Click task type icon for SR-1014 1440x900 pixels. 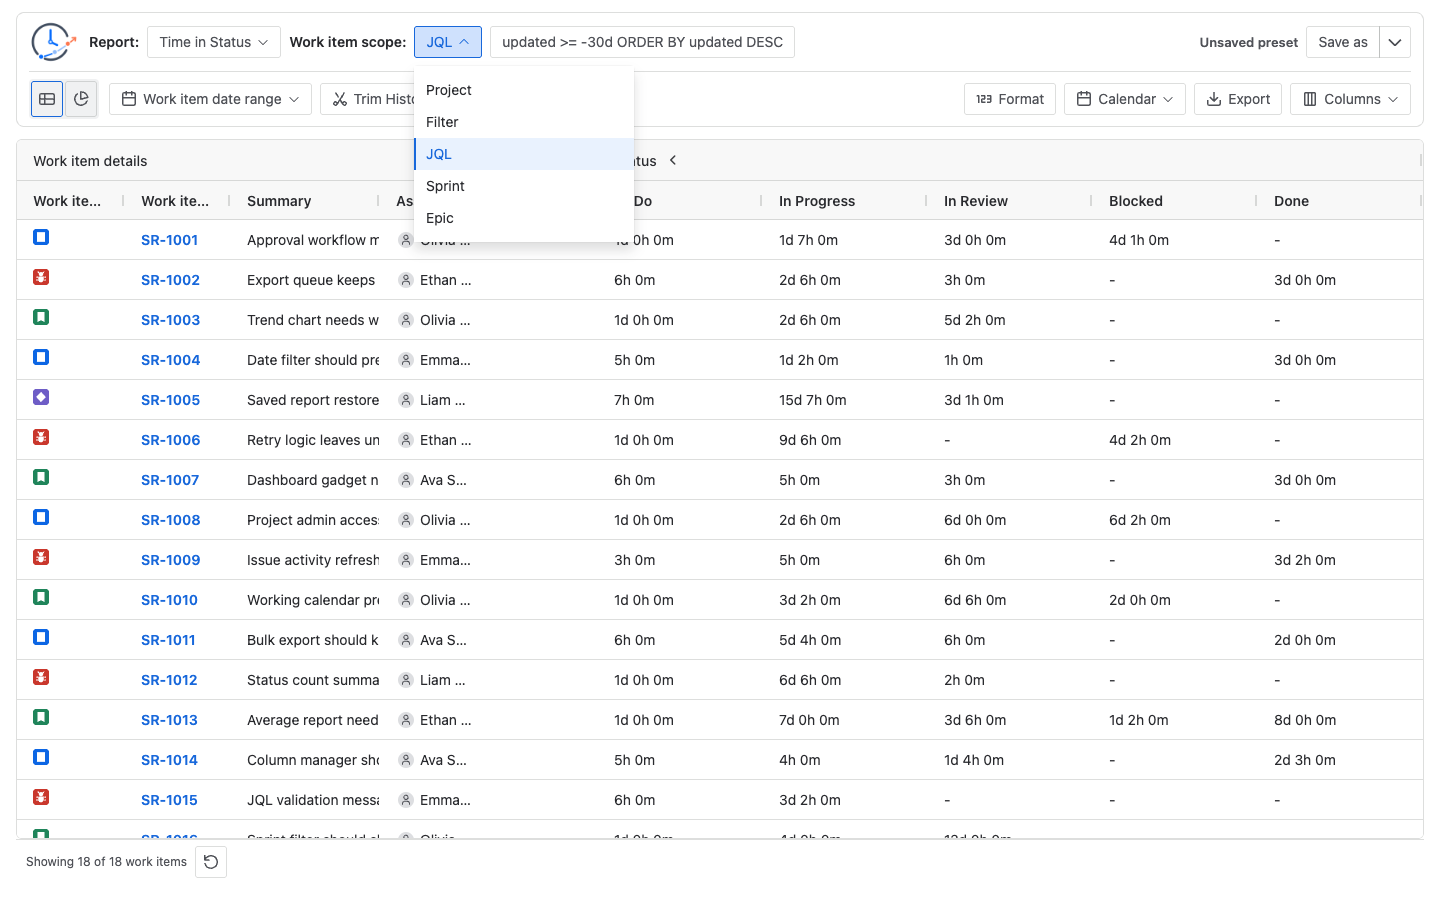[41, 757]
